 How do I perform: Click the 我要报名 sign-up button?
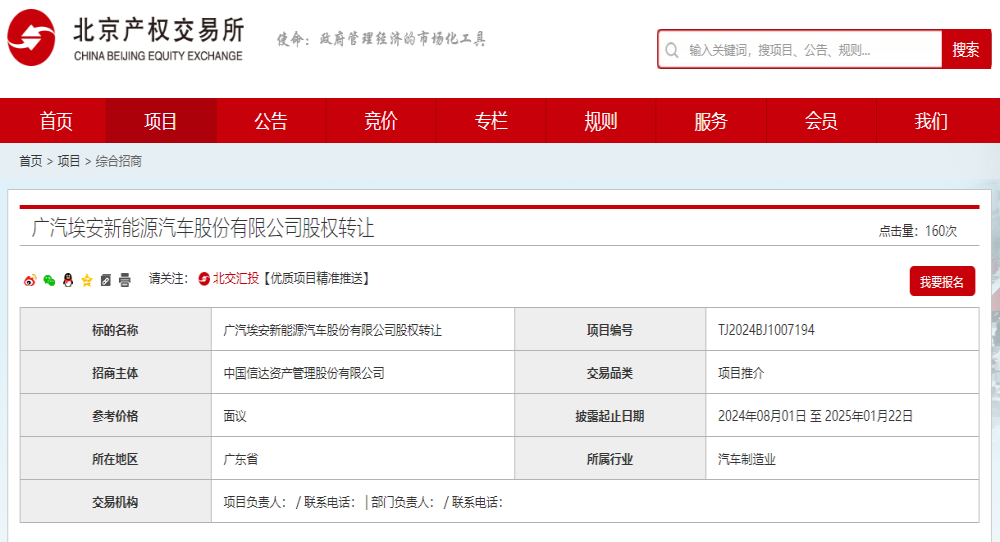(942, 281)
